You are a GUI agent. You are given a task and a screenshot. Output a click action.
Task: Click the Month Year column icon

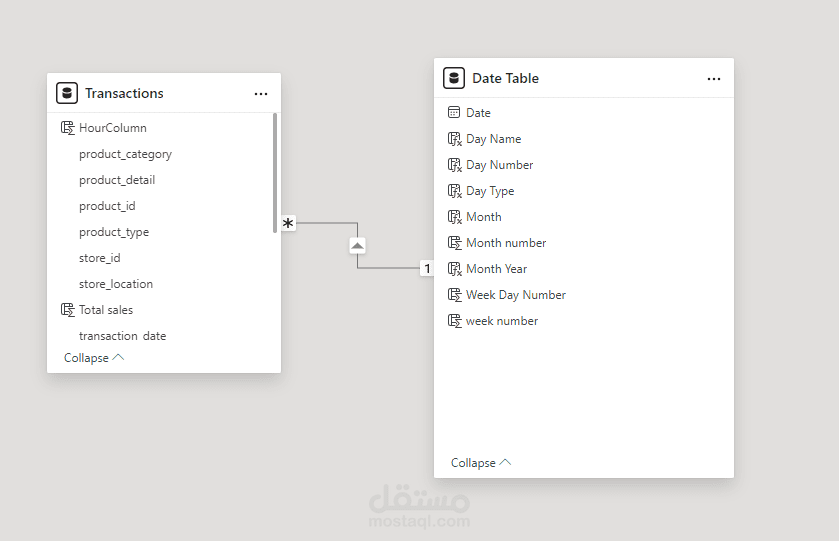(x=455, y=269)
